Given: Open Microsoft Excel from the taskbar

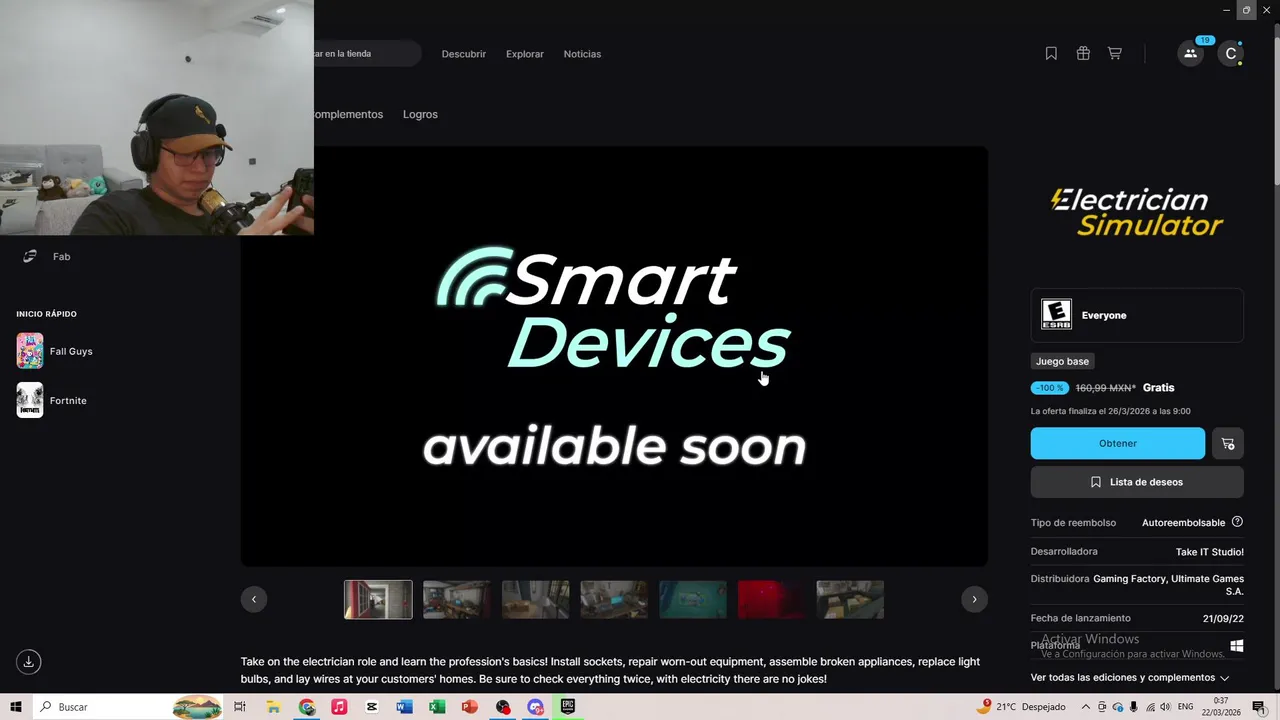Looking at the screenshot, I should 437,707.
